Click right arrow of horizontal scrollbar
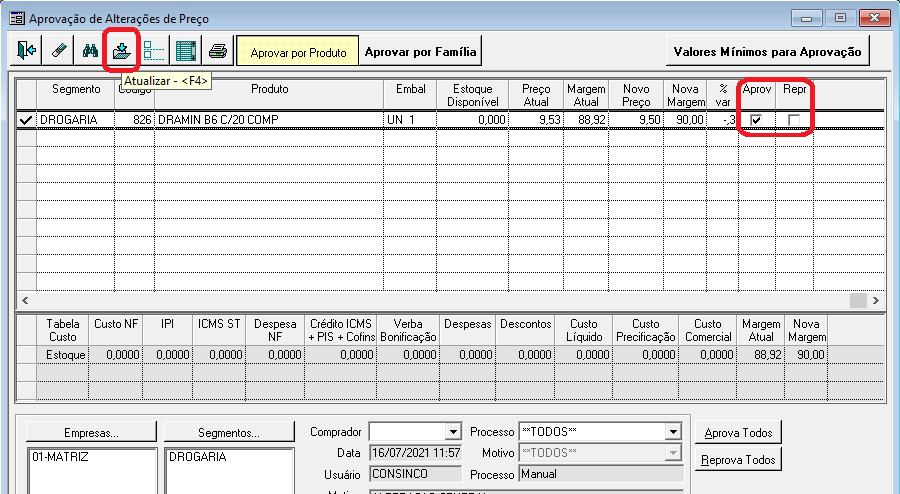 [x=875, y=300]
